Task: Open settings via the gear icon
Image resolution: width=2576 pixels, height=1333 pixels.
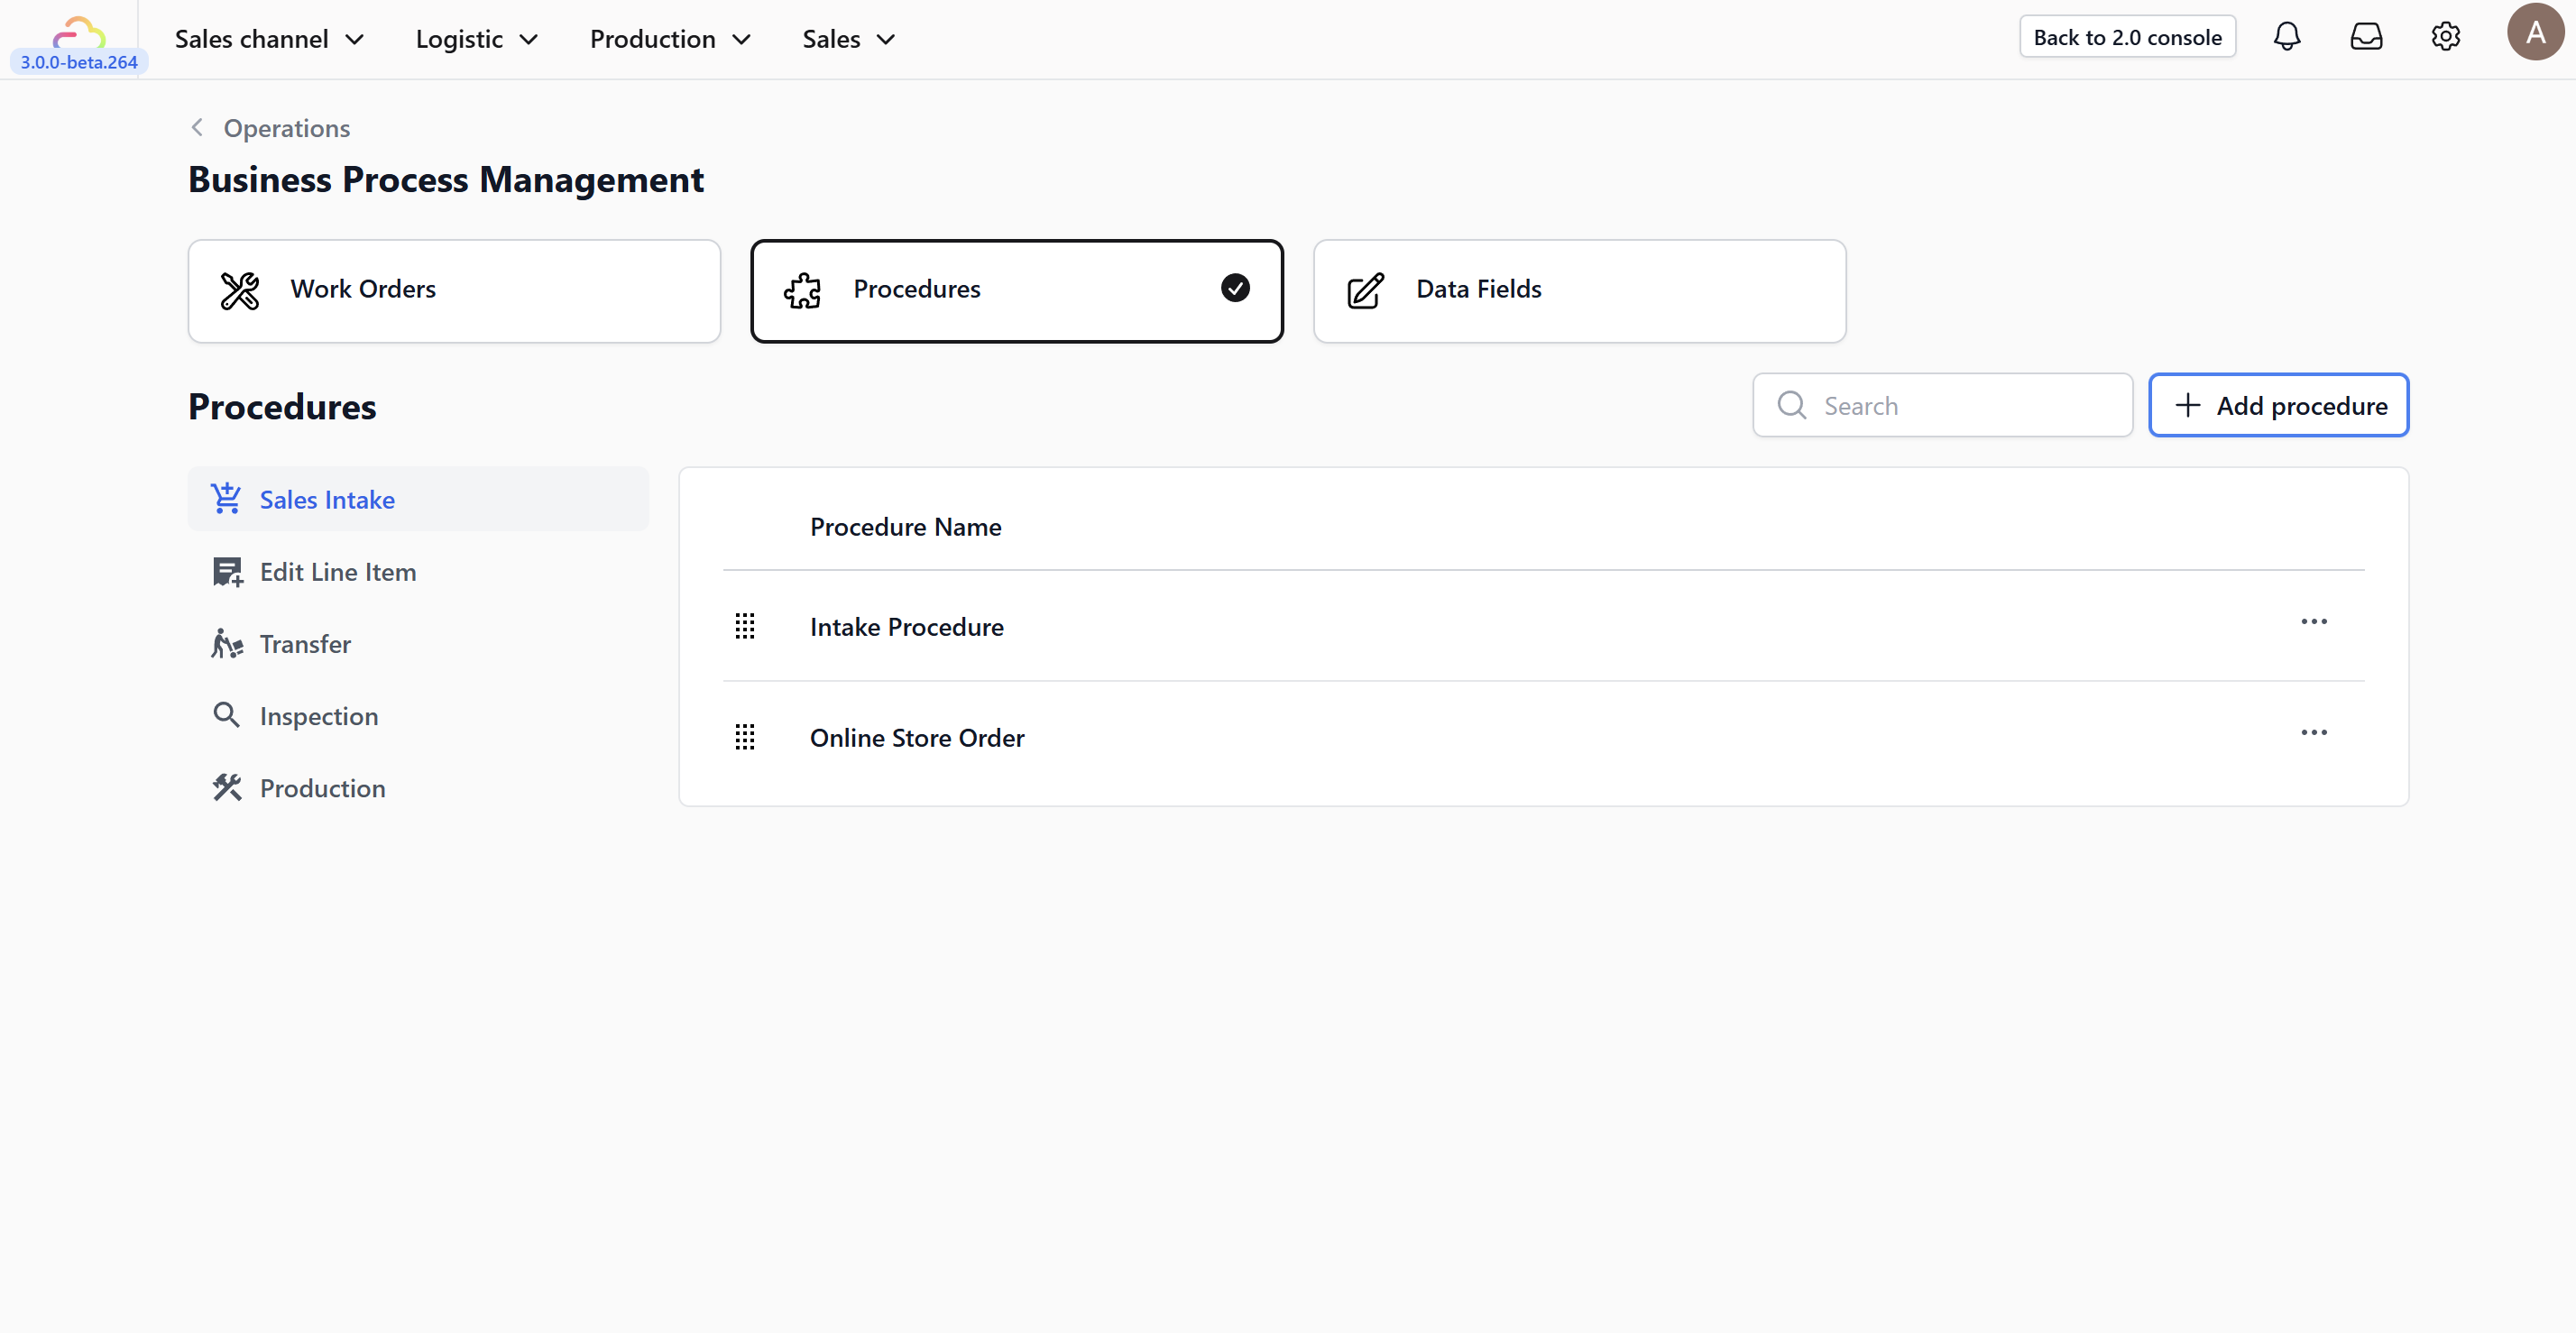Action: click(x=2445, y=38)
